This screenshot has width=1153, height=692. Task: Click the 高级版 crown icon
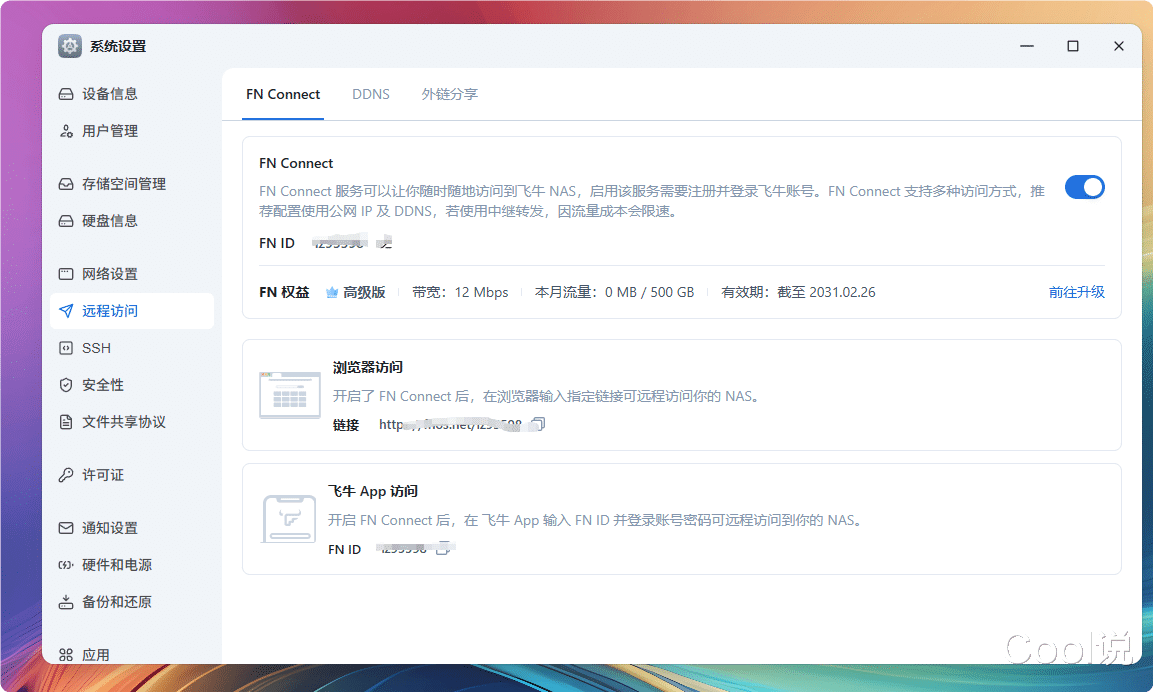tap(332, 293)
